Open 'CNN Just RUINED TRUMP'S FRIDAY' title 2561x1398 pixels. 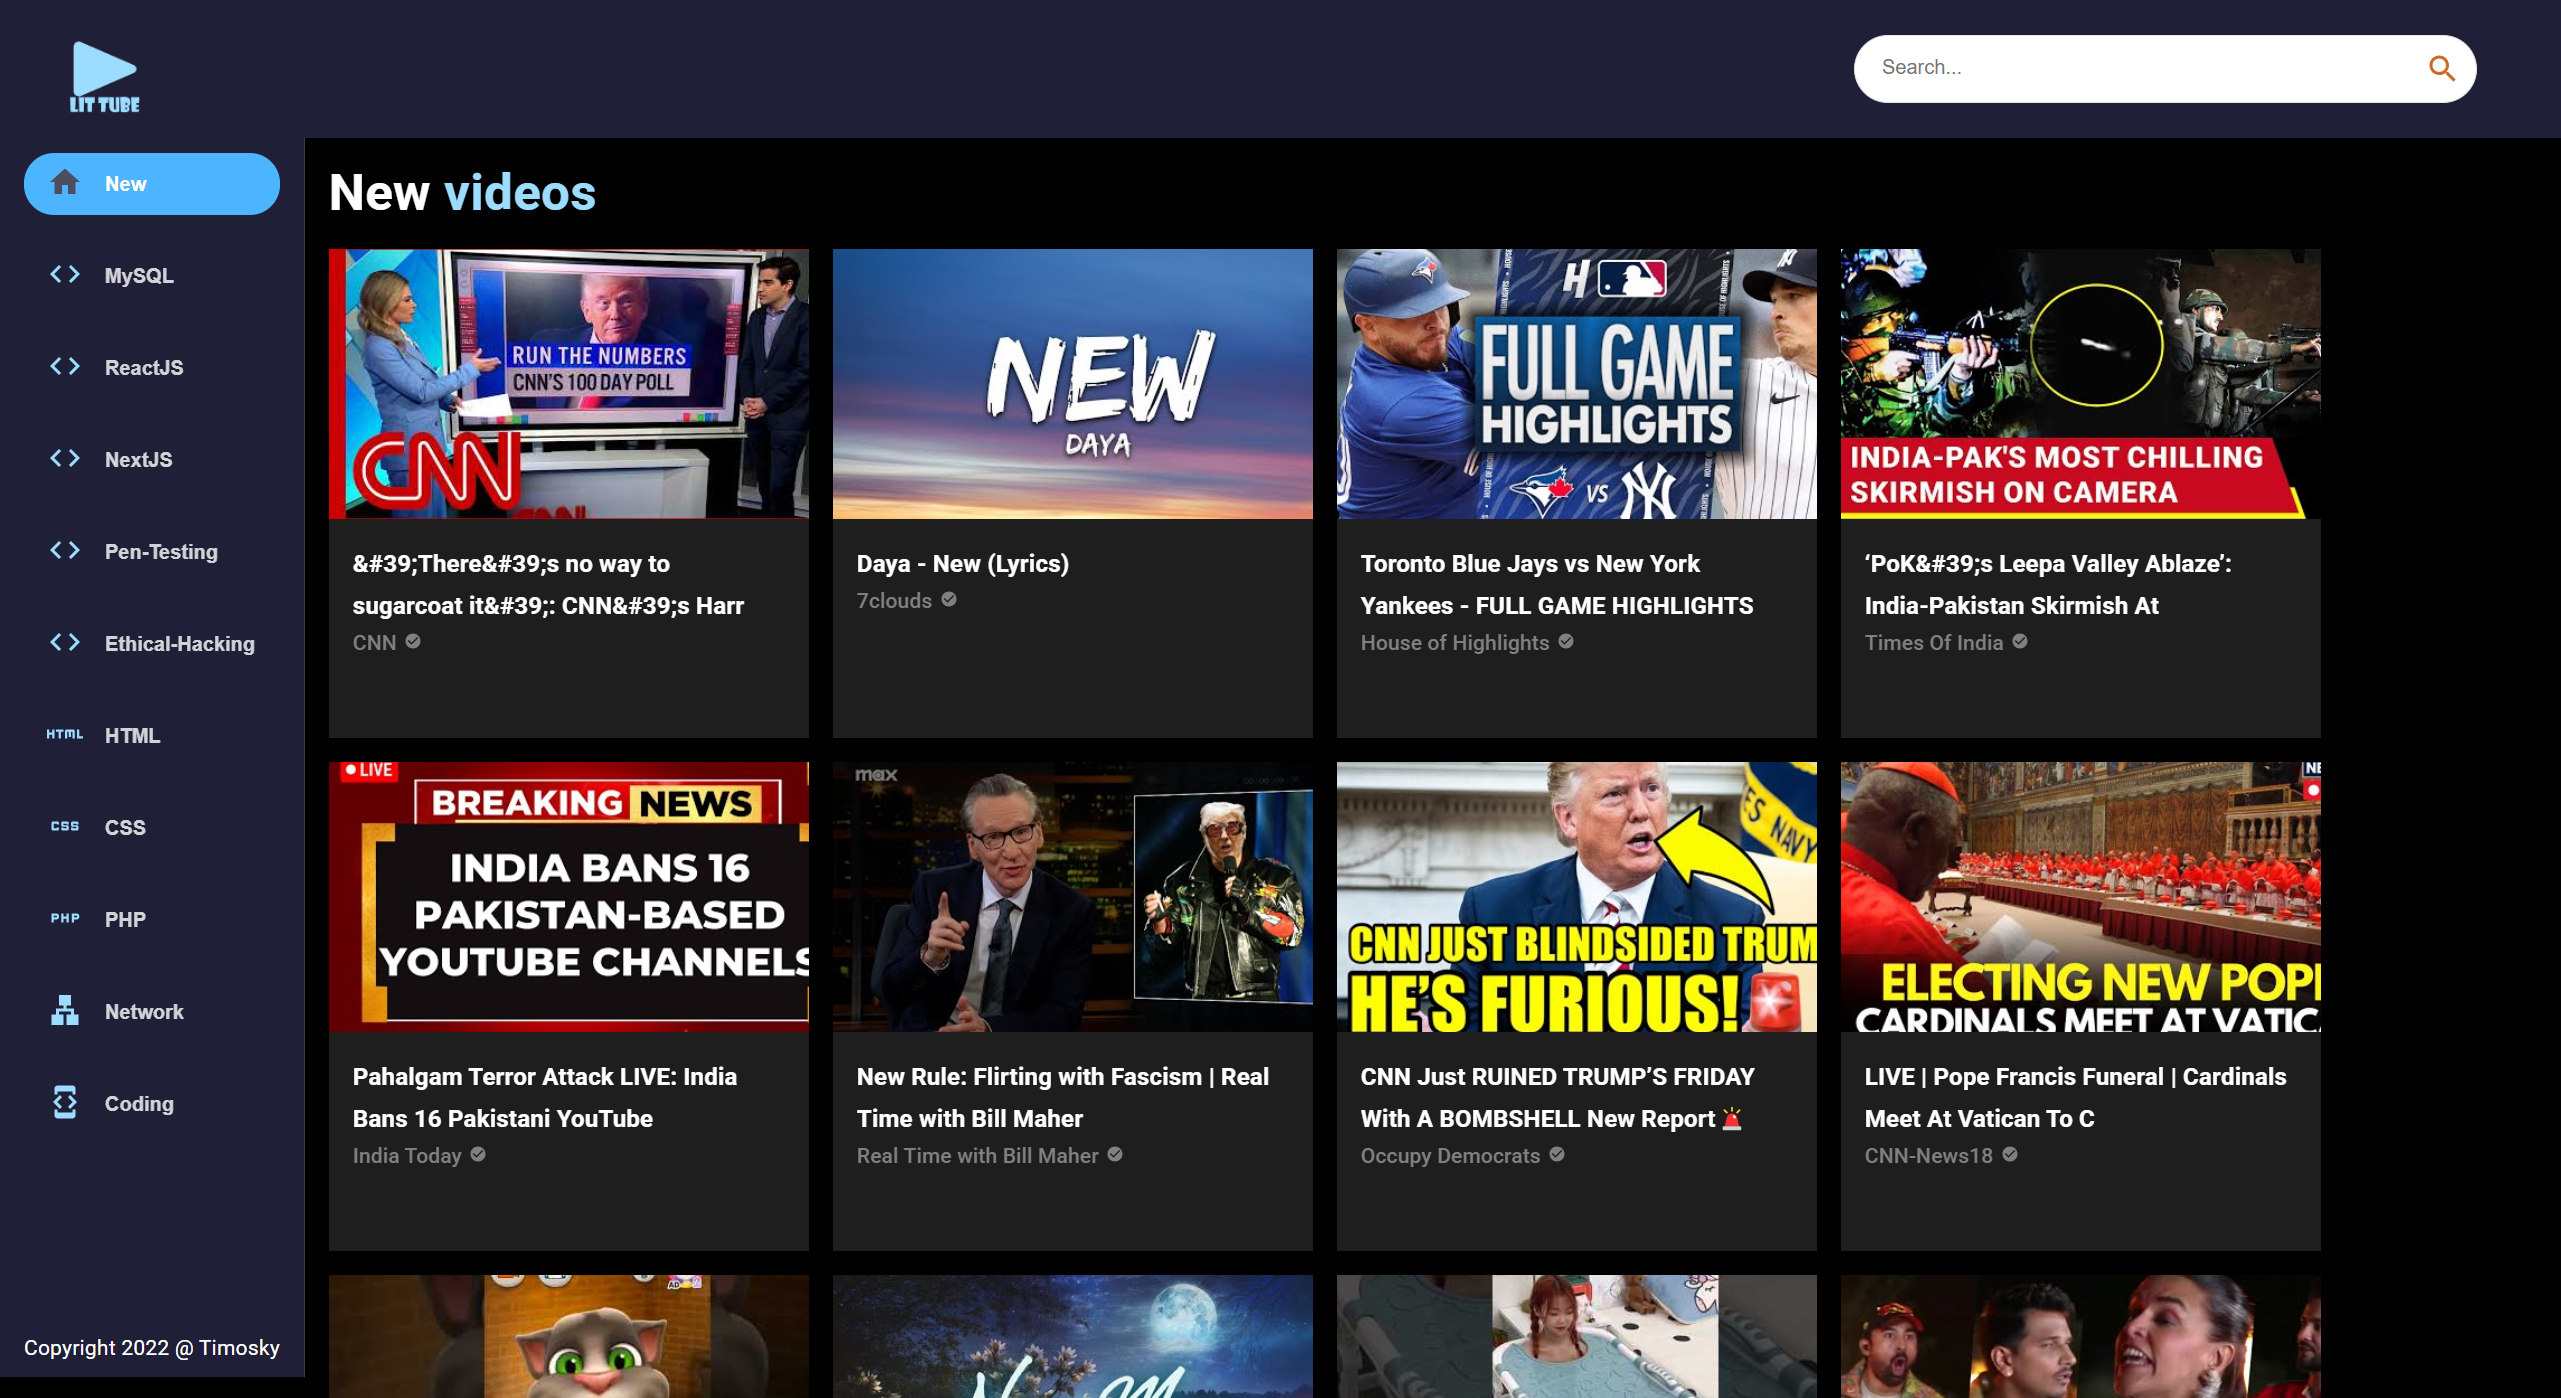[x=1558, y=1098]
